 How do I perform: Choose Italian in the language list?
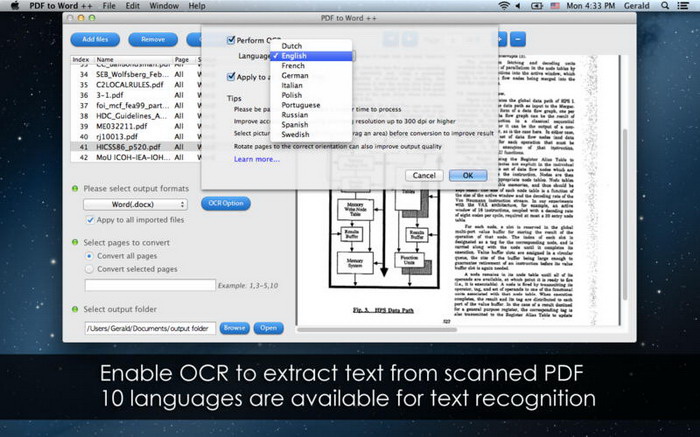(311, 85)
